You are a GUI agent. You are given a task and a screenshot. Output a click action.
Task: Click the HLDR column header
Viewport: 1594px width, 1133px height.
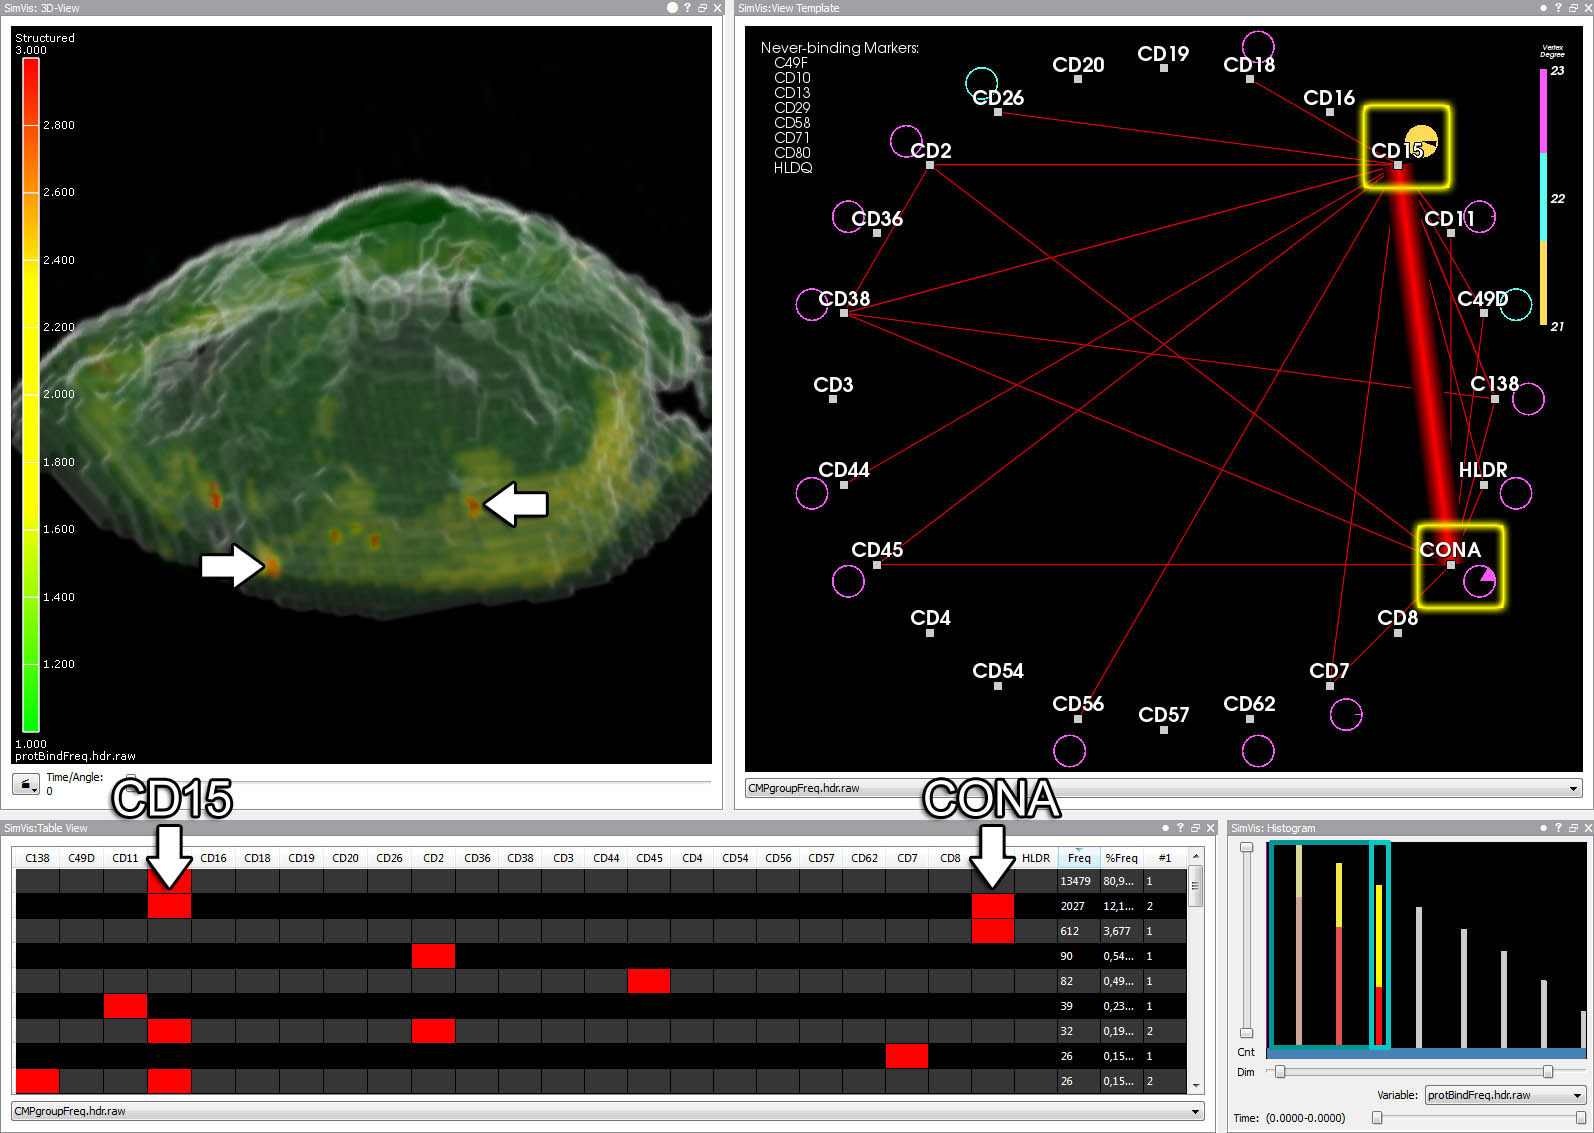click(x=1036, y=858)
